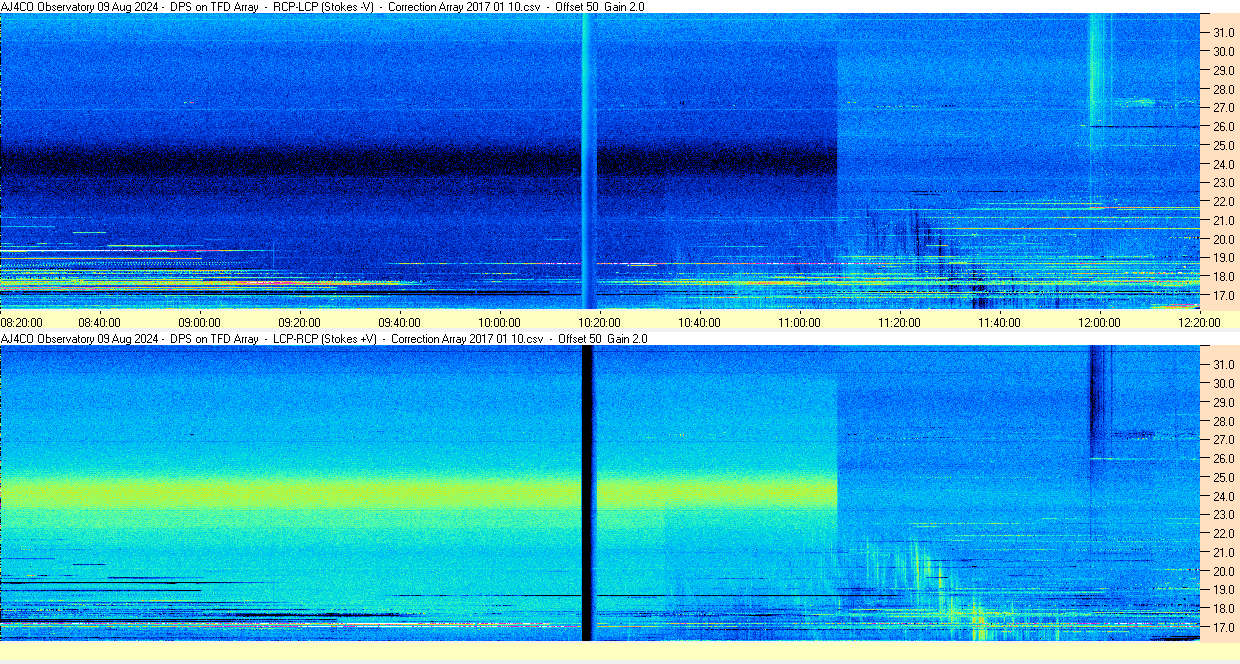Select the 08:40:00 time axis label

[x=99, y=322]
